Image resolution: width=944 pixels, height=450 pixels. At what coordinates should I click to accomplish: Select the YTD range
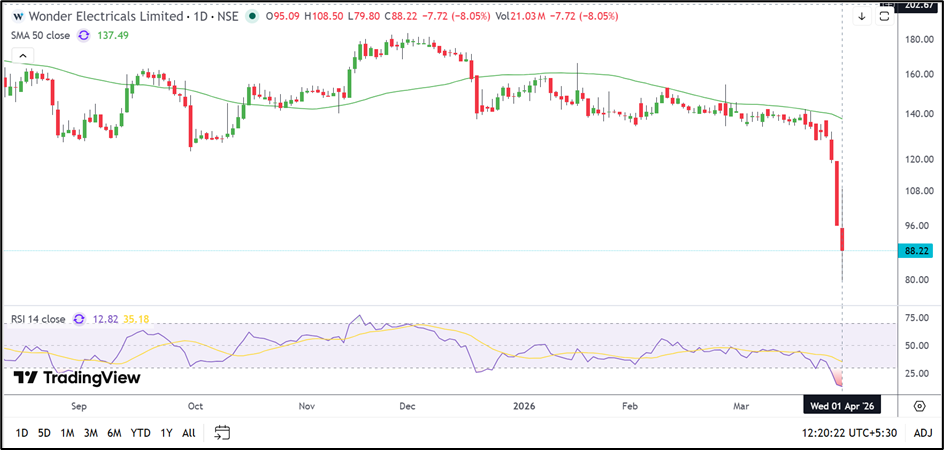coord(140,433)
